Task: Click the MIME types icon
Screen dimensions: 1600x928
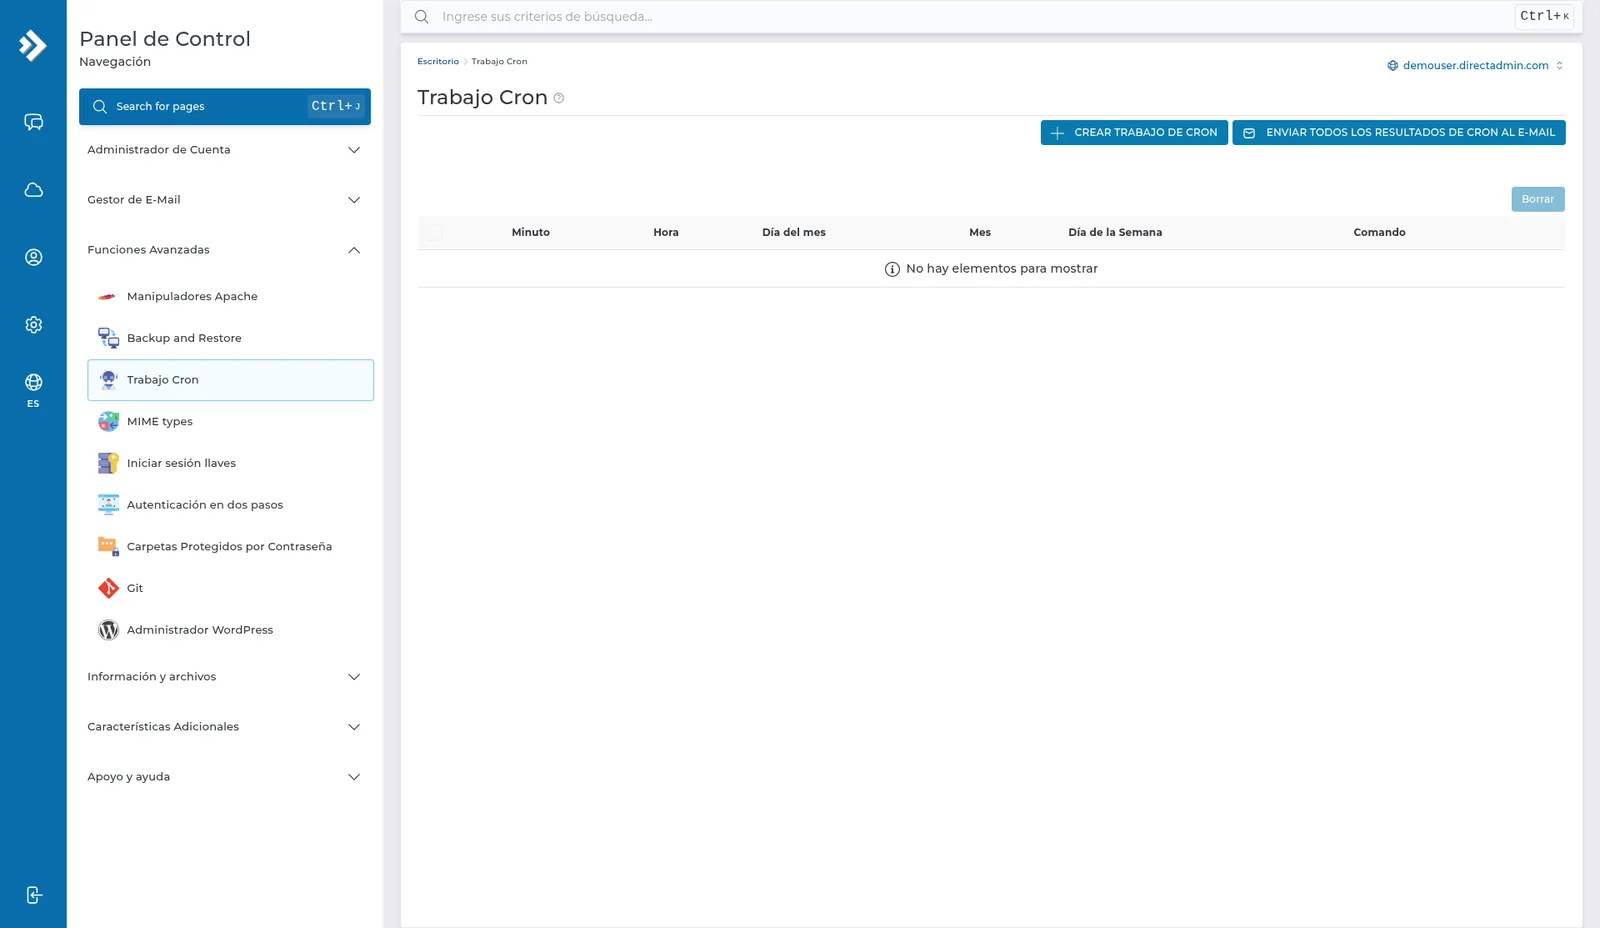Action: pyautogui.click(x=108, y=422)
